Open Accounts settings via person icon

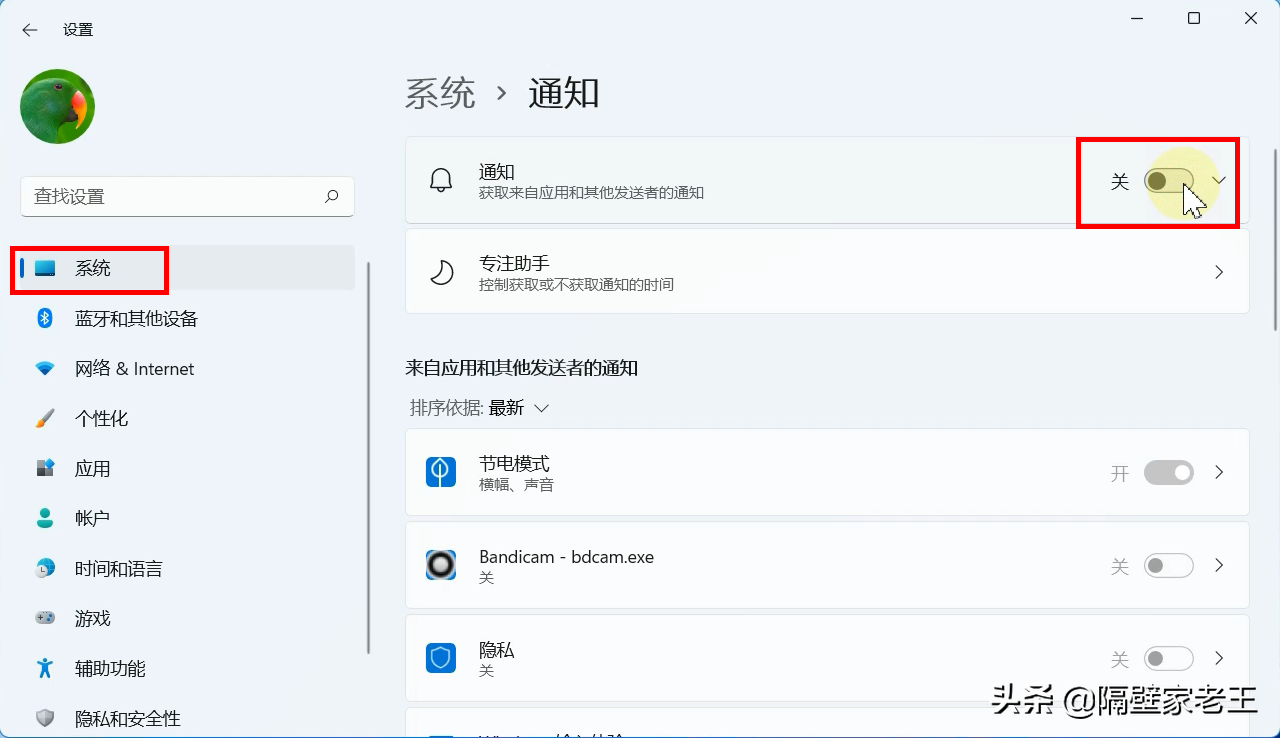44,518
